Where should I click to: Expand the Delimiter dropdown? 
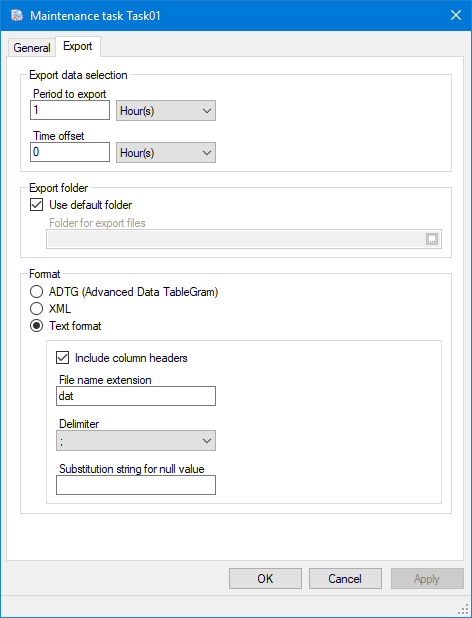(x=136, y=441)
